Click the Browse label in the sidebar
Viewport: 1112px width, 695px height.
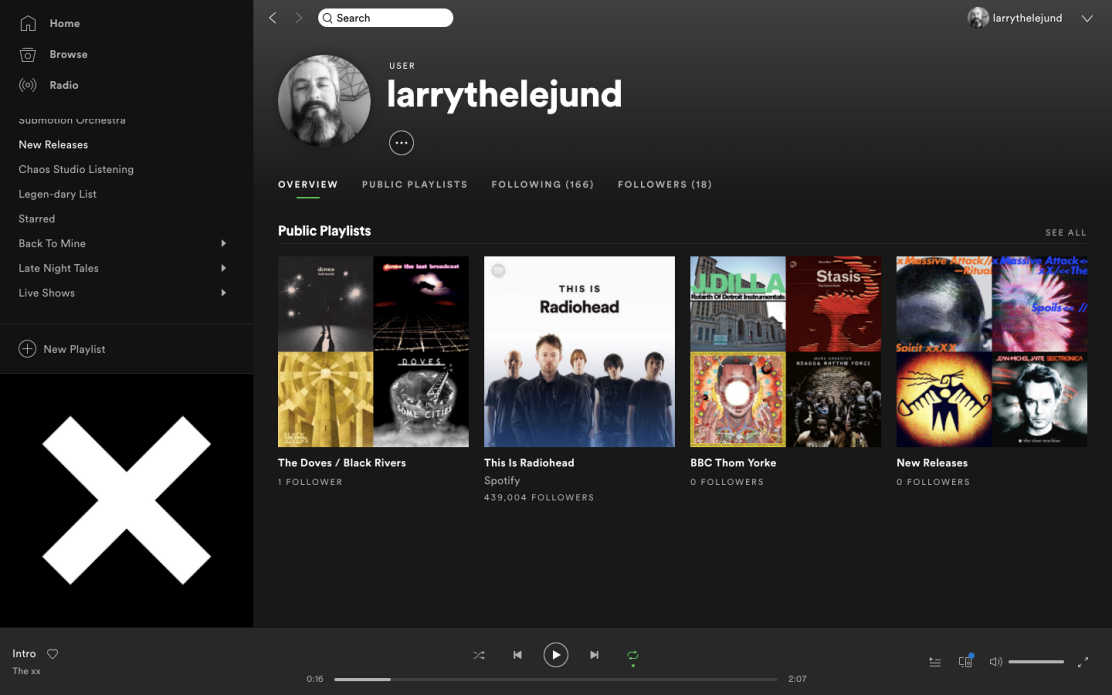click(x=69, y=55)
